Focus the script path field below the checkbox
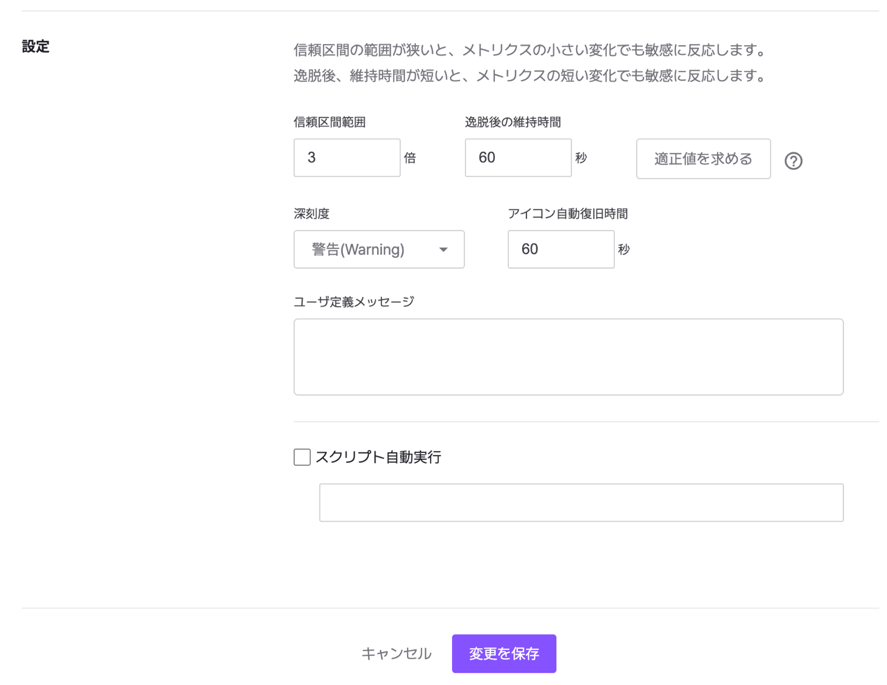This screenshot has height=685, width=887. coord(580,503)
